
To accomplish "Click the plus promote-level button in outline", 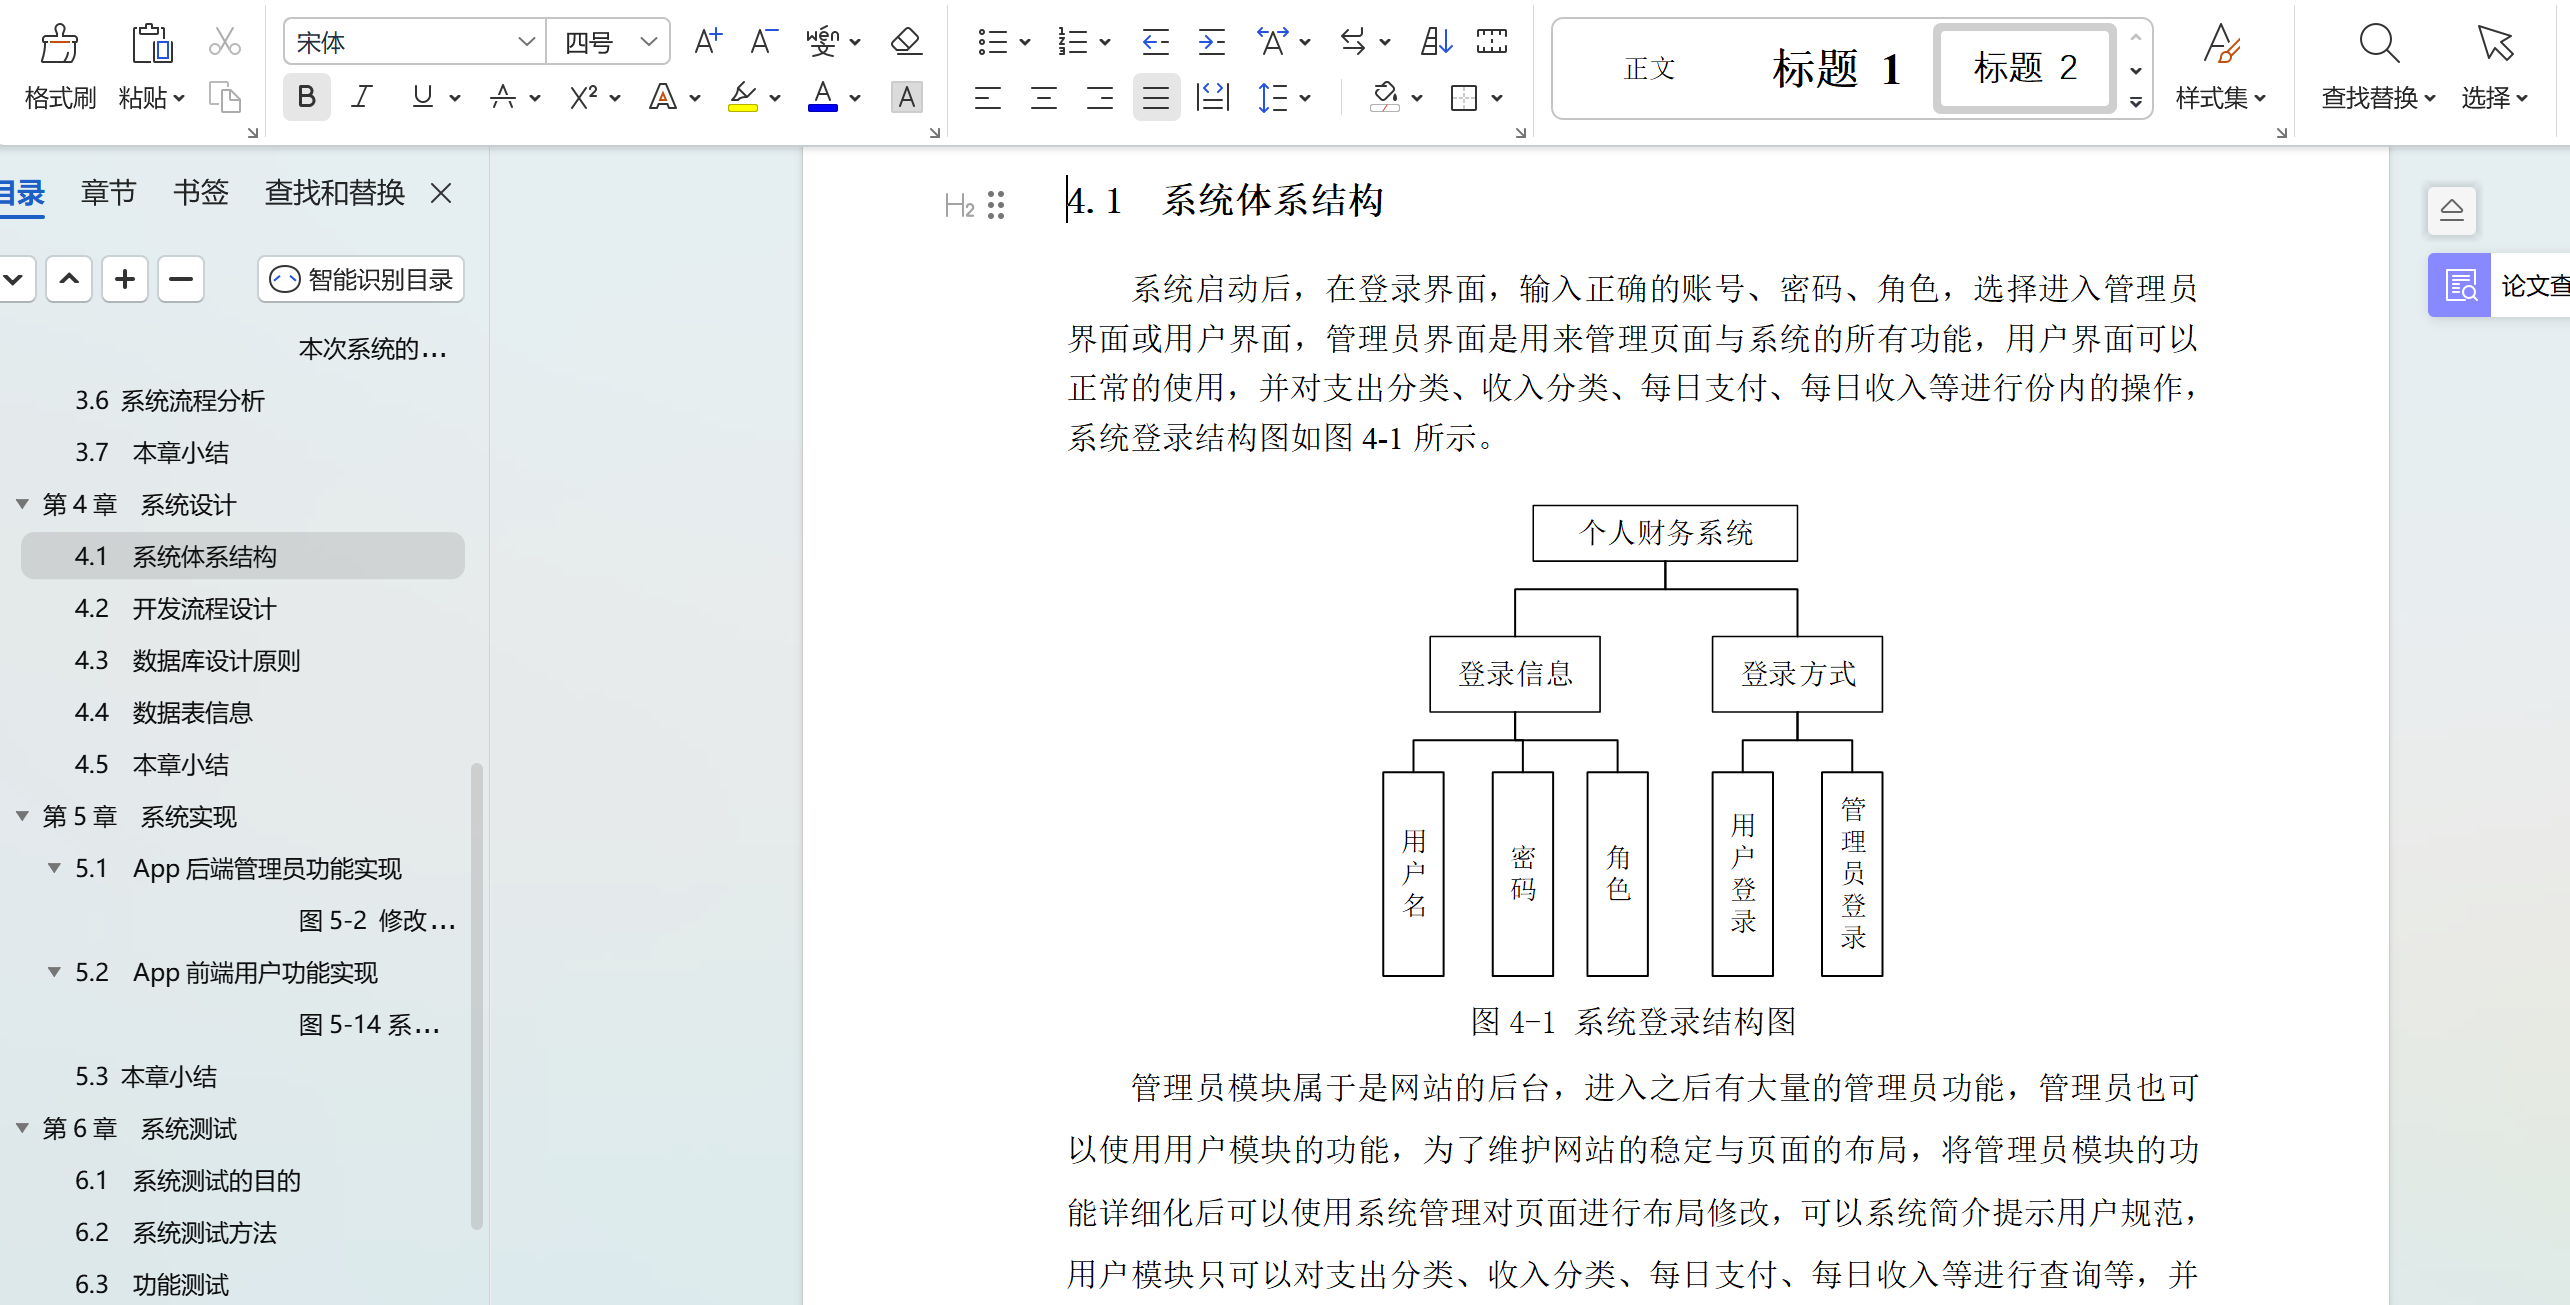I will coord(125,279).
